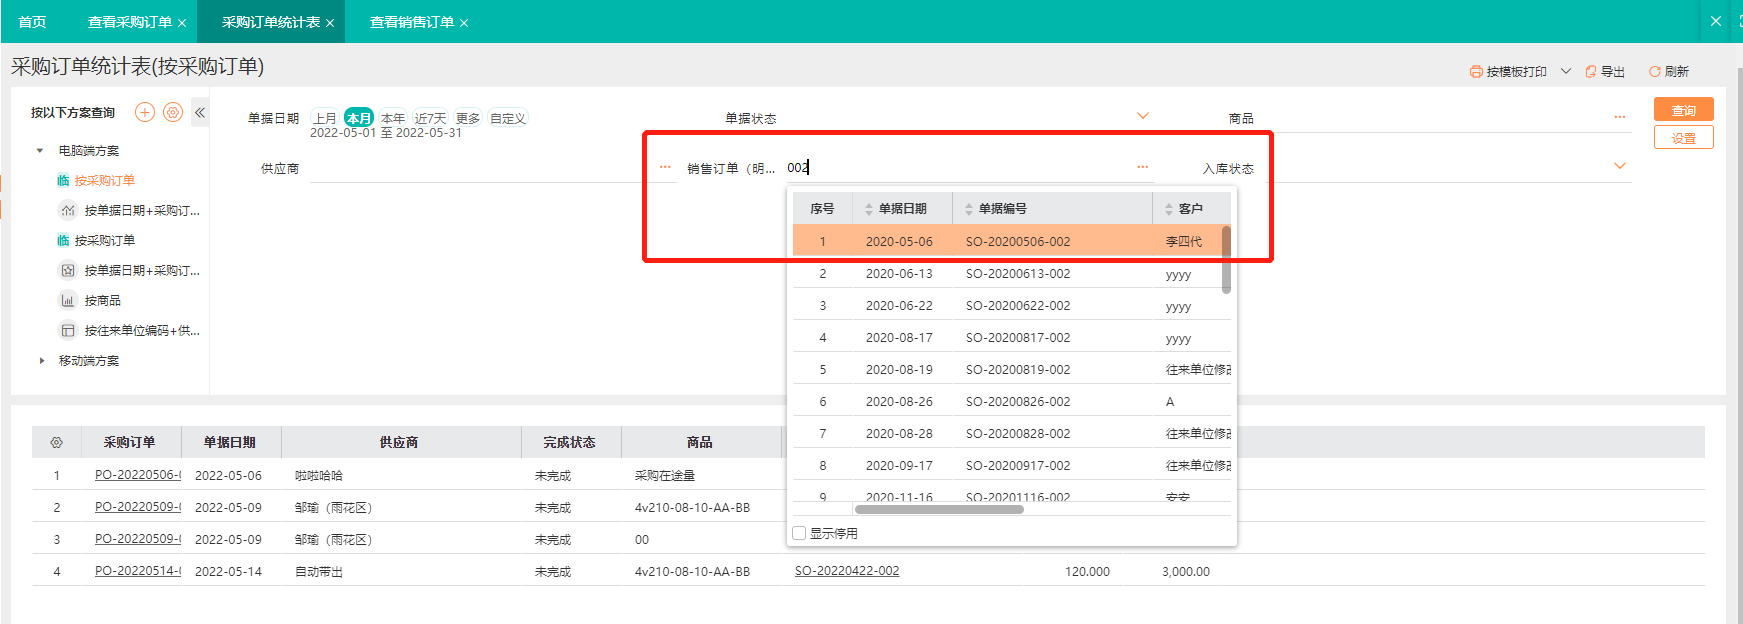Open the 商品 lookup ellipsis icon
The width and height of the screenshot is (1743, 624).
[x=1619, y=117]
